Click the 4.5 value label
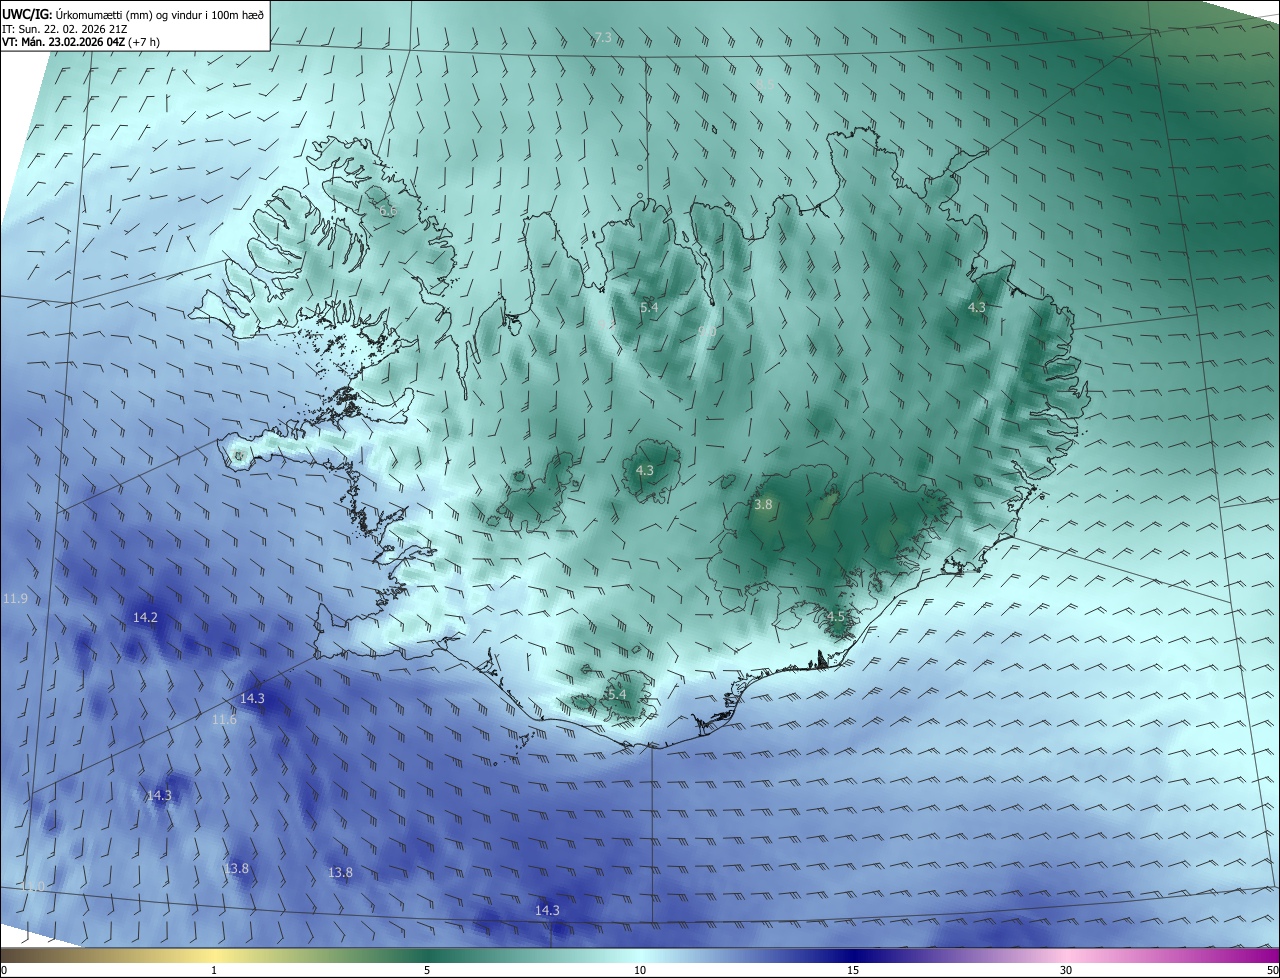Viewport: 1280px width, 978px height. pyautogui.click(x=838, y=616)
